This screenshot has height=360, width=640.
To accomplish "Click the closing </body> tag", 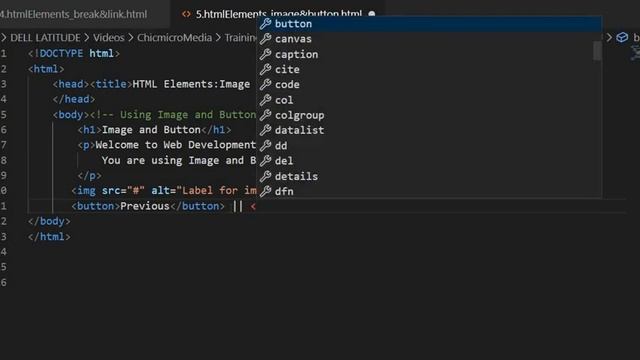I will pos(49,221).
